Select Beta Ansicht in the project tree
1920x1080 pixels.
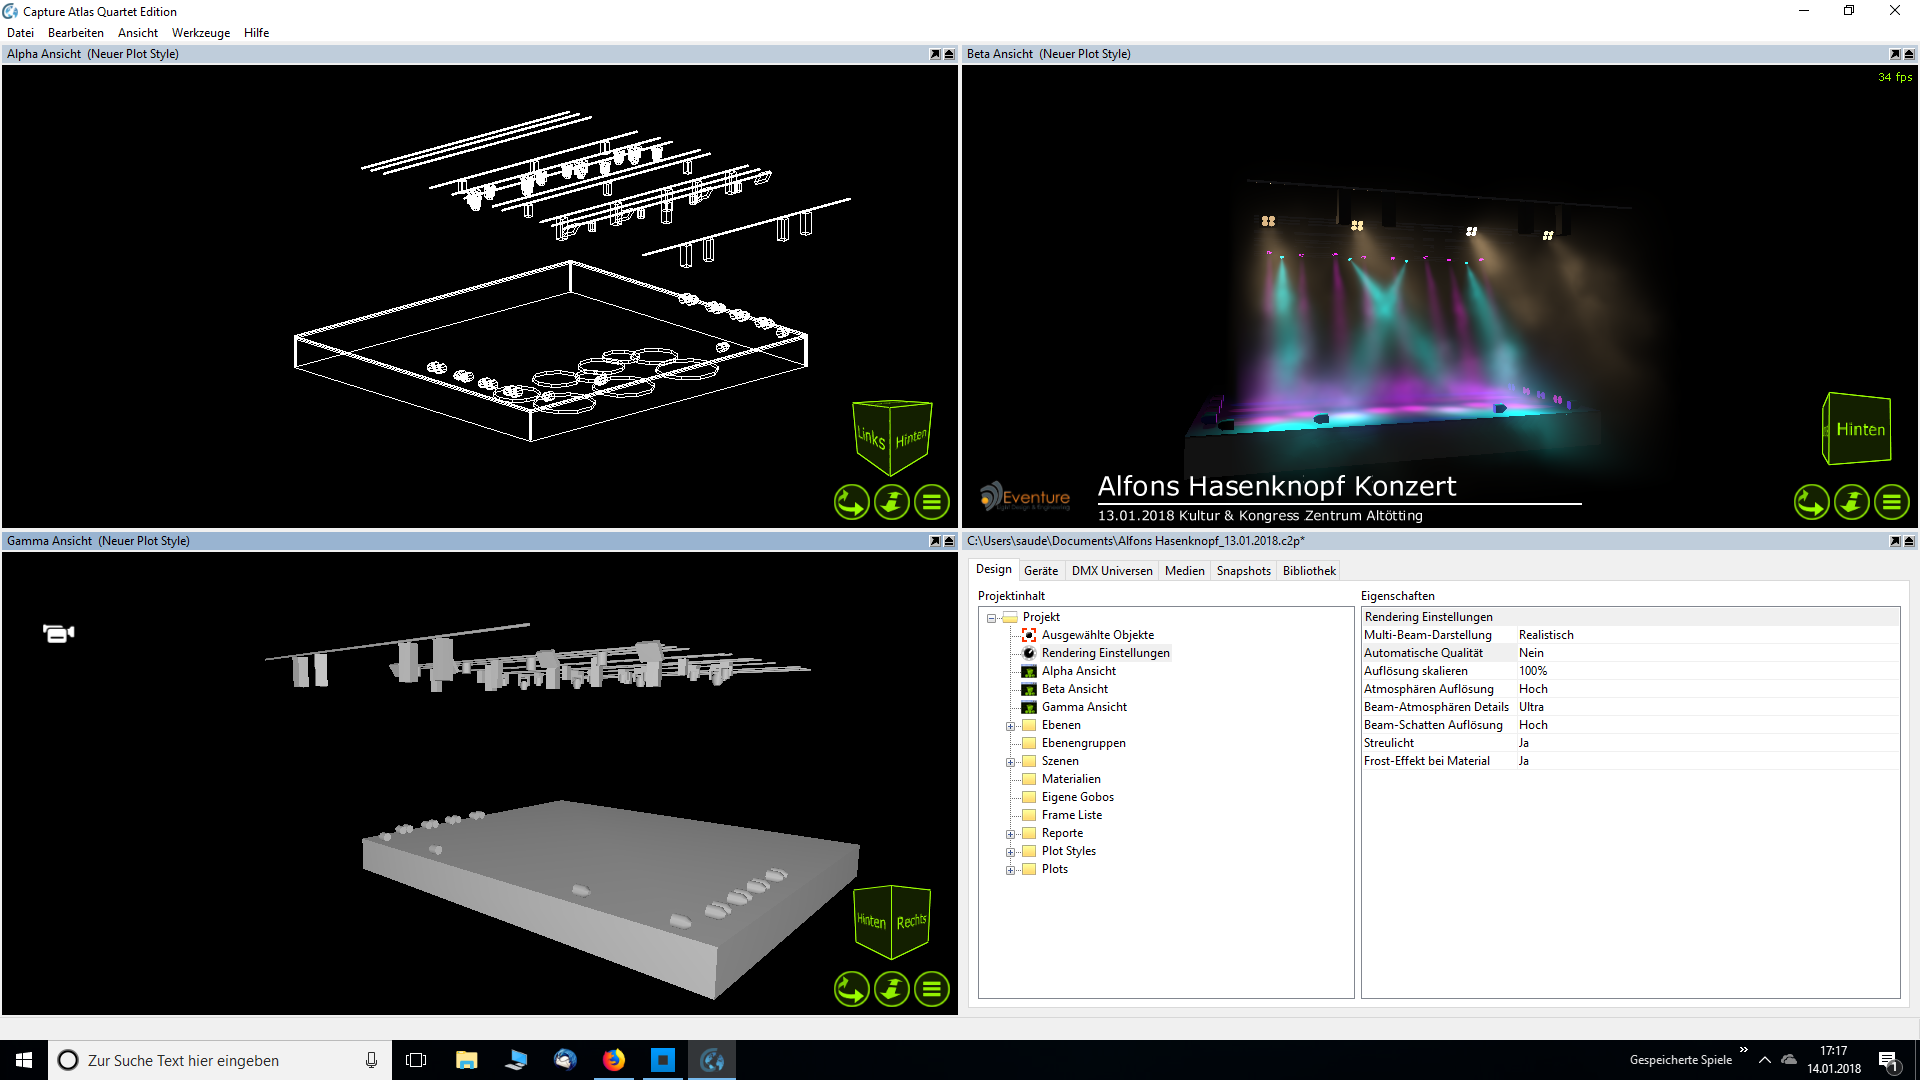pyautogui.click(x=1074, y=689)
